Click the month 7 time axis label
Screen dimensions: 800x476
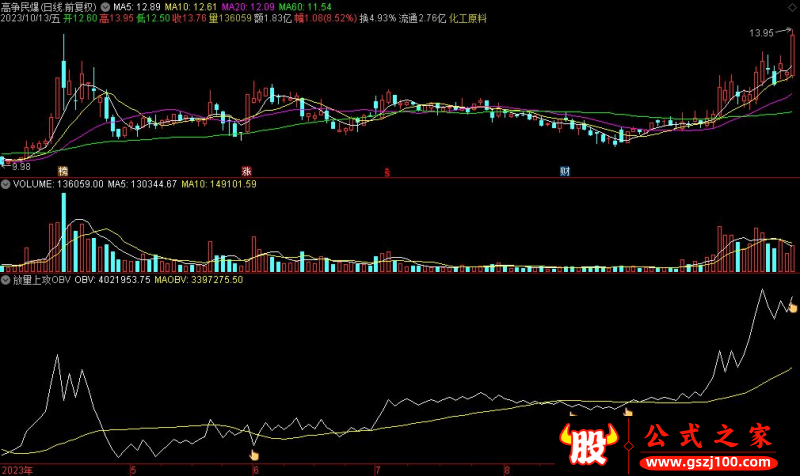tap(378, 470)
